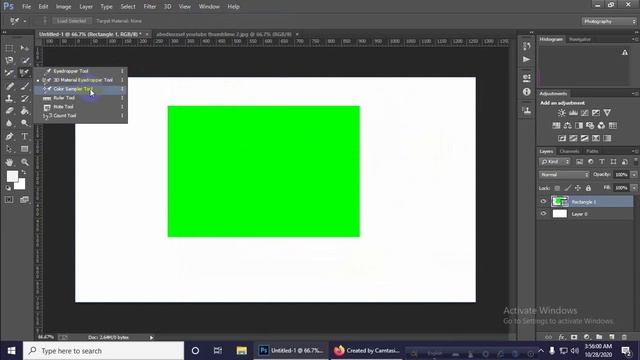This screenshot has height=360, width=640.
Task: Select the Path Selection tool
Action: click(x=9, y=149)
